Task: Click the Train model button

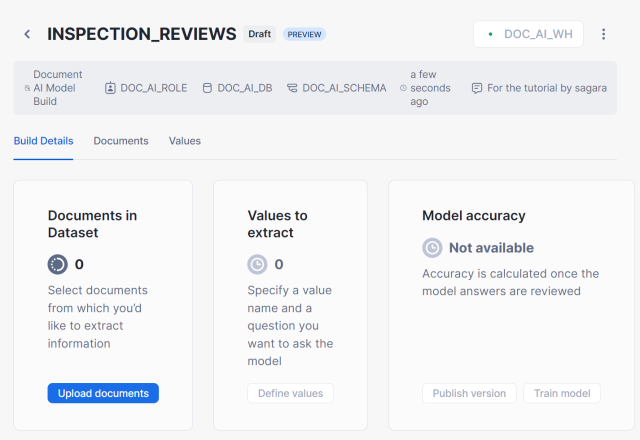Action: [562, 393]
